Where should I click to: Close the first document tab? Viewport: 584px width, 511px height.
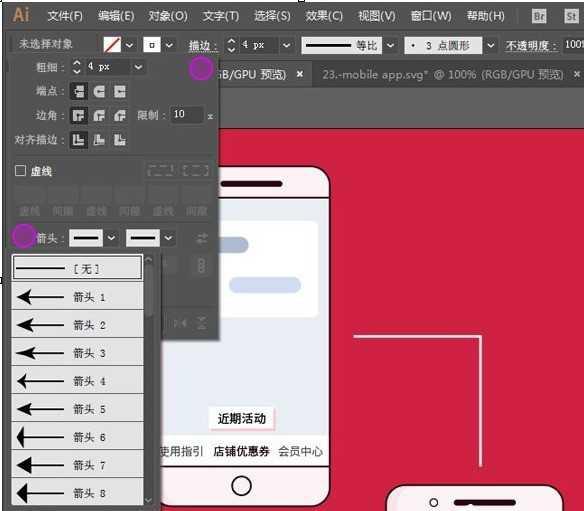(x=299, y=74)
